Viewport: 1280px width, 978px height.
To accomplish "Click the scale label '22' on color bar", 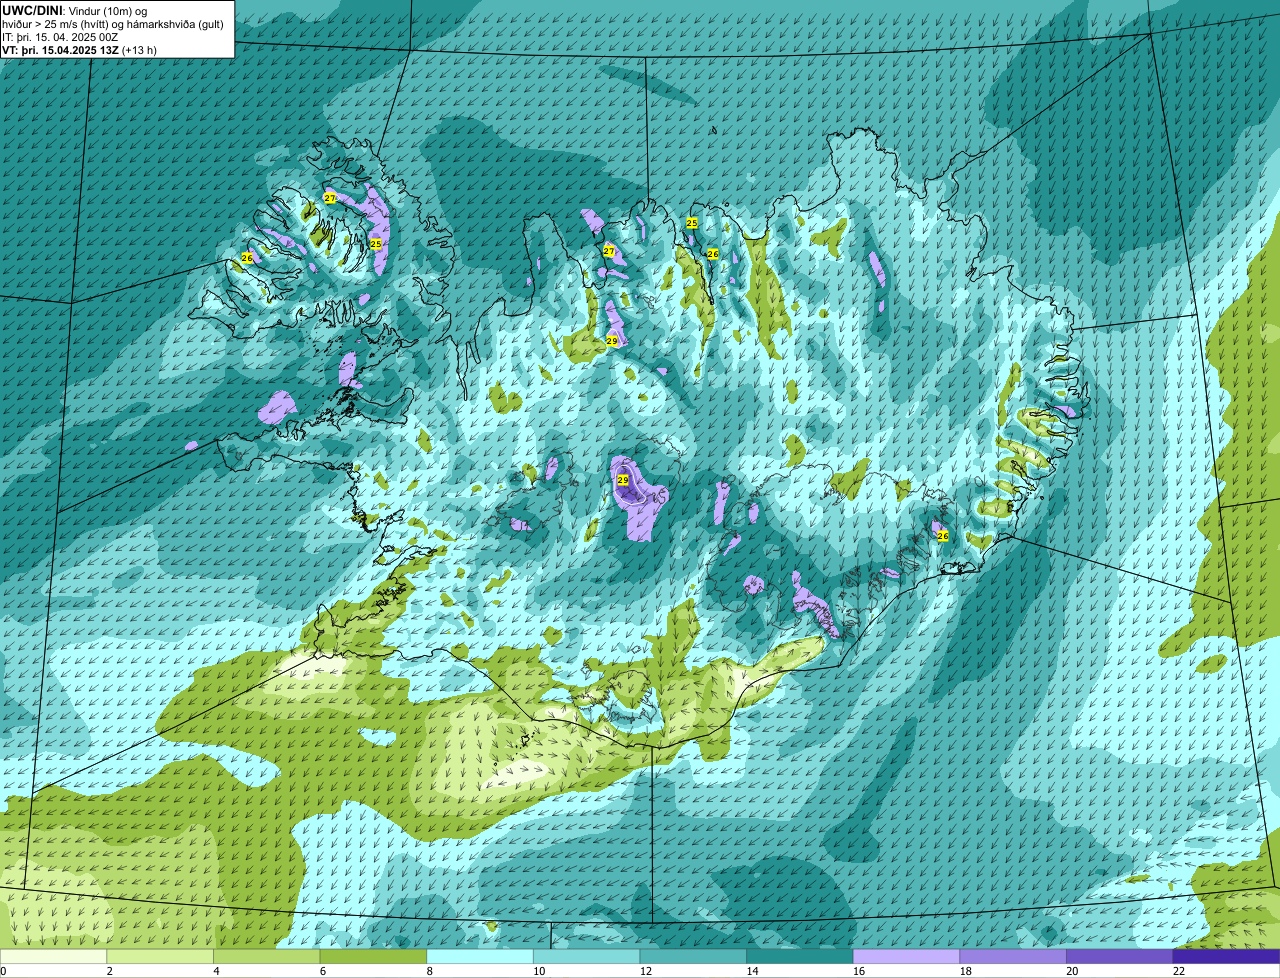I will click(1179, 971).
